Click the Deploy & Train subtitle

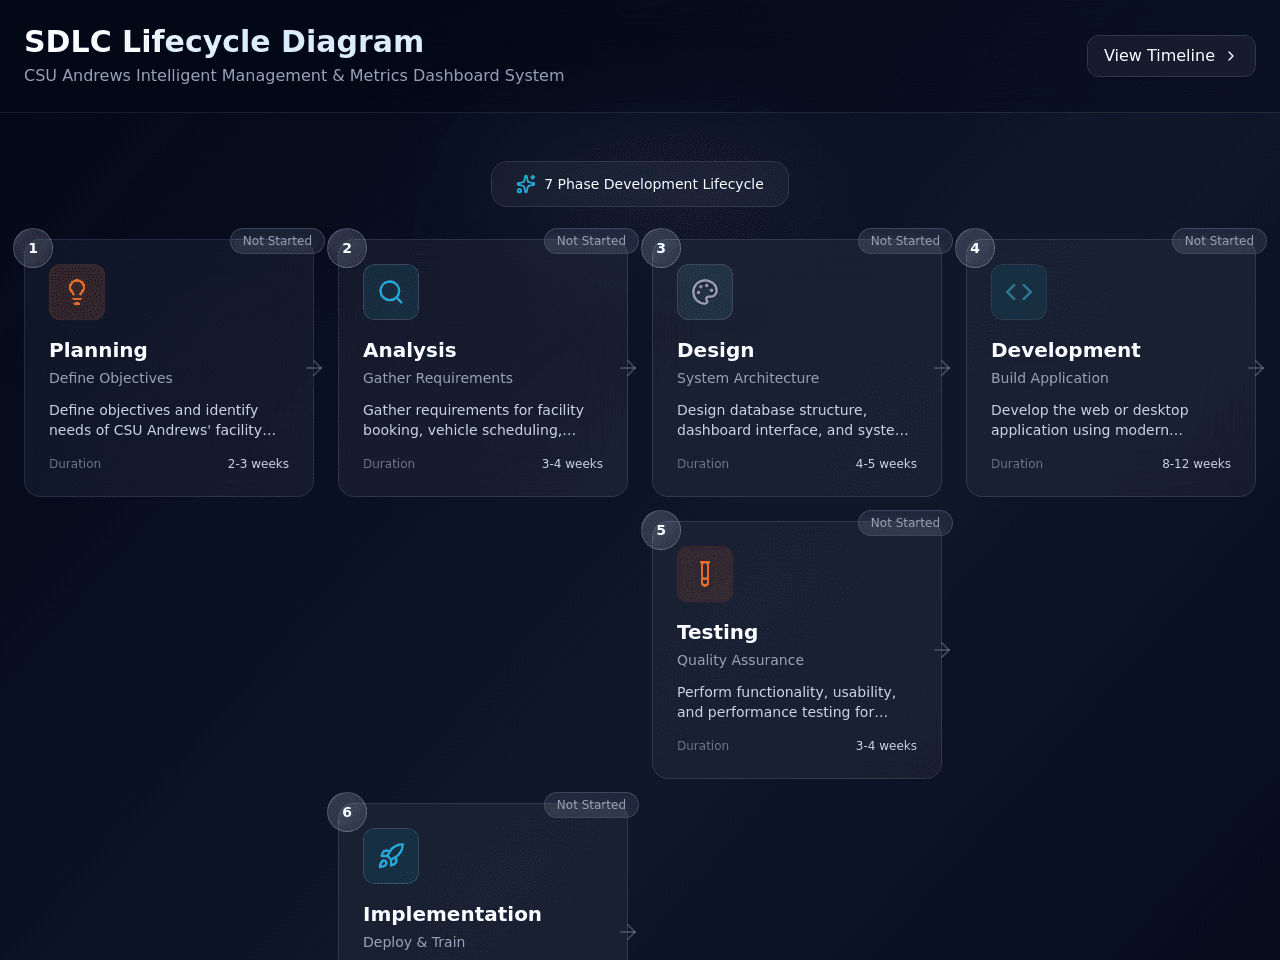click(x=414, y=942)
